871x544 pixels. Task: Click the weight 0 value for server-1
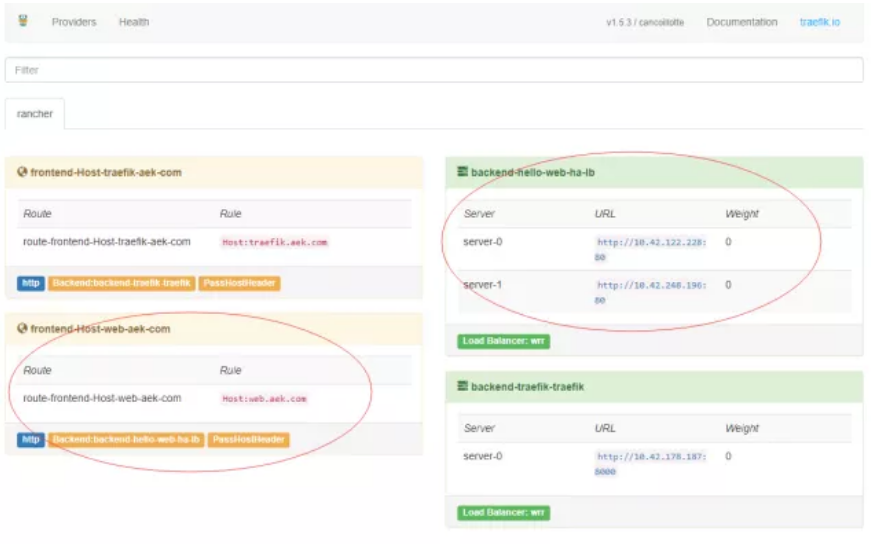pos(728,285)
